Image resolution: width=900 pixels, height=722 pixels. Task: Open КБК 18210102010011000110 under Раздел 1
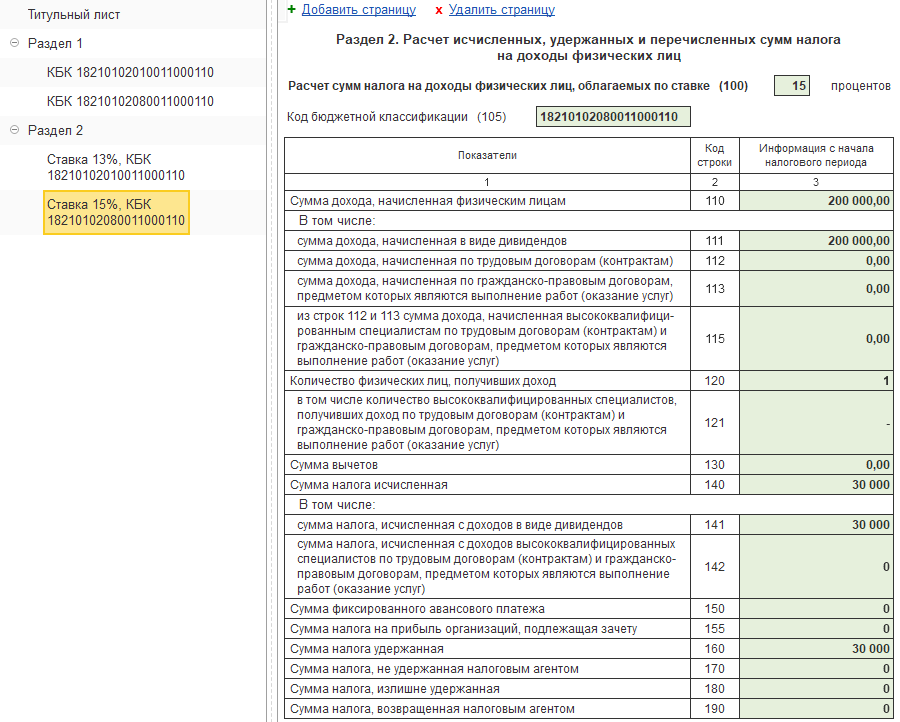tap(130, 73)
